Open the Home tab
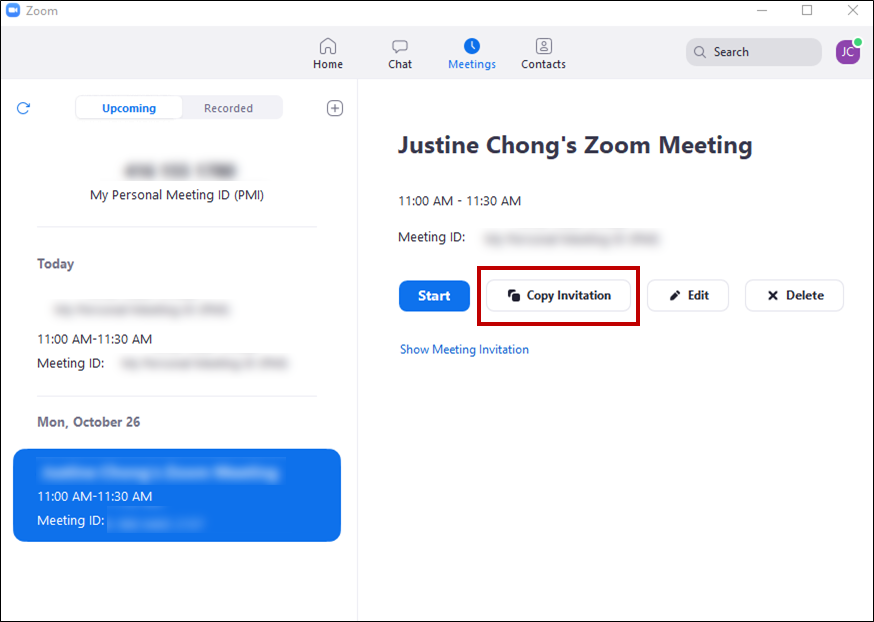This screenshot has width=874, height=622. point(327,53)
